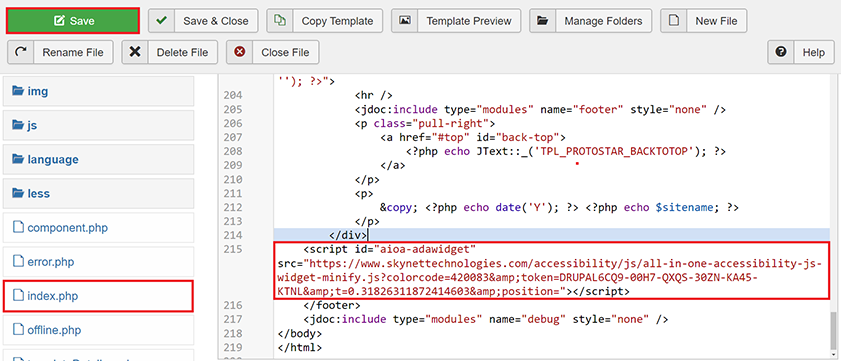Click the folder icon on Manage Folders
Viewport: 841px width, 361px height.
542,21
